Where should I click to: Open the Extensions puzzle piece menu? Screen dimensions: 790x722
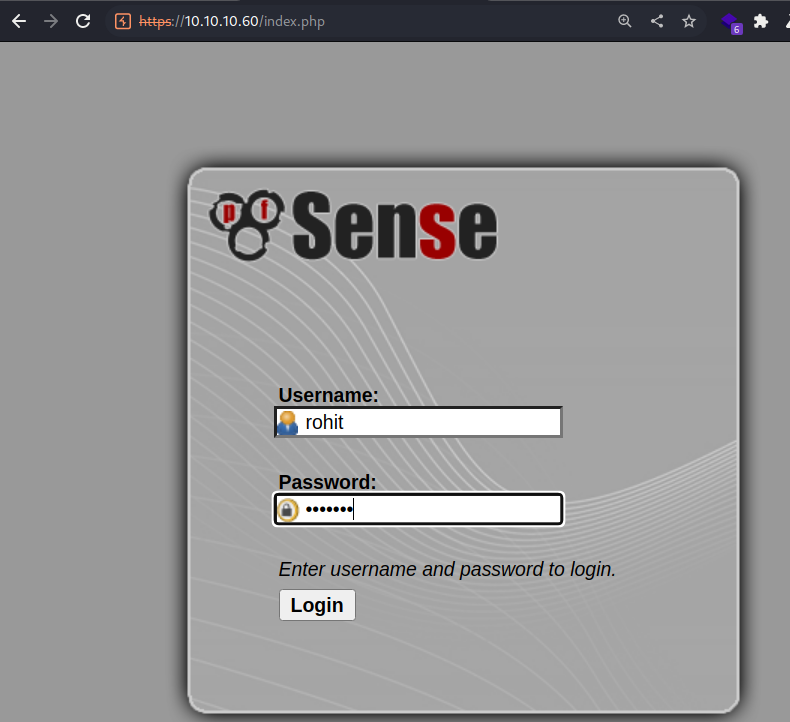[760, 21]
